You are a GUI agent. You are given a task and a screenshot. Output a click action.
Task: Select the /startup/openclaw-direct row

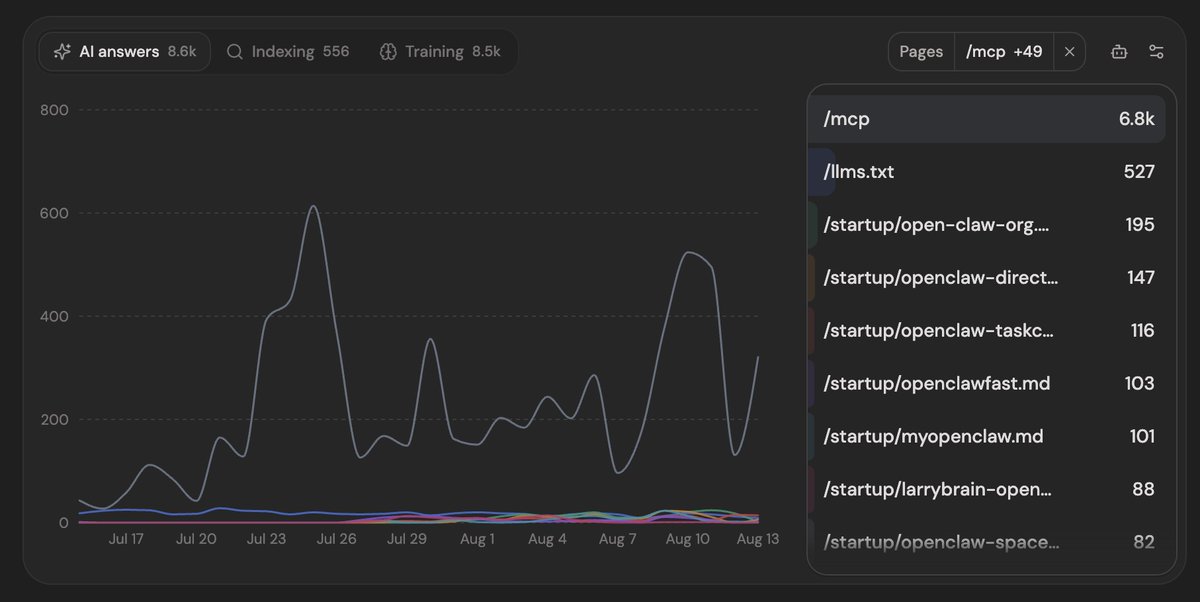click(987, 278)
